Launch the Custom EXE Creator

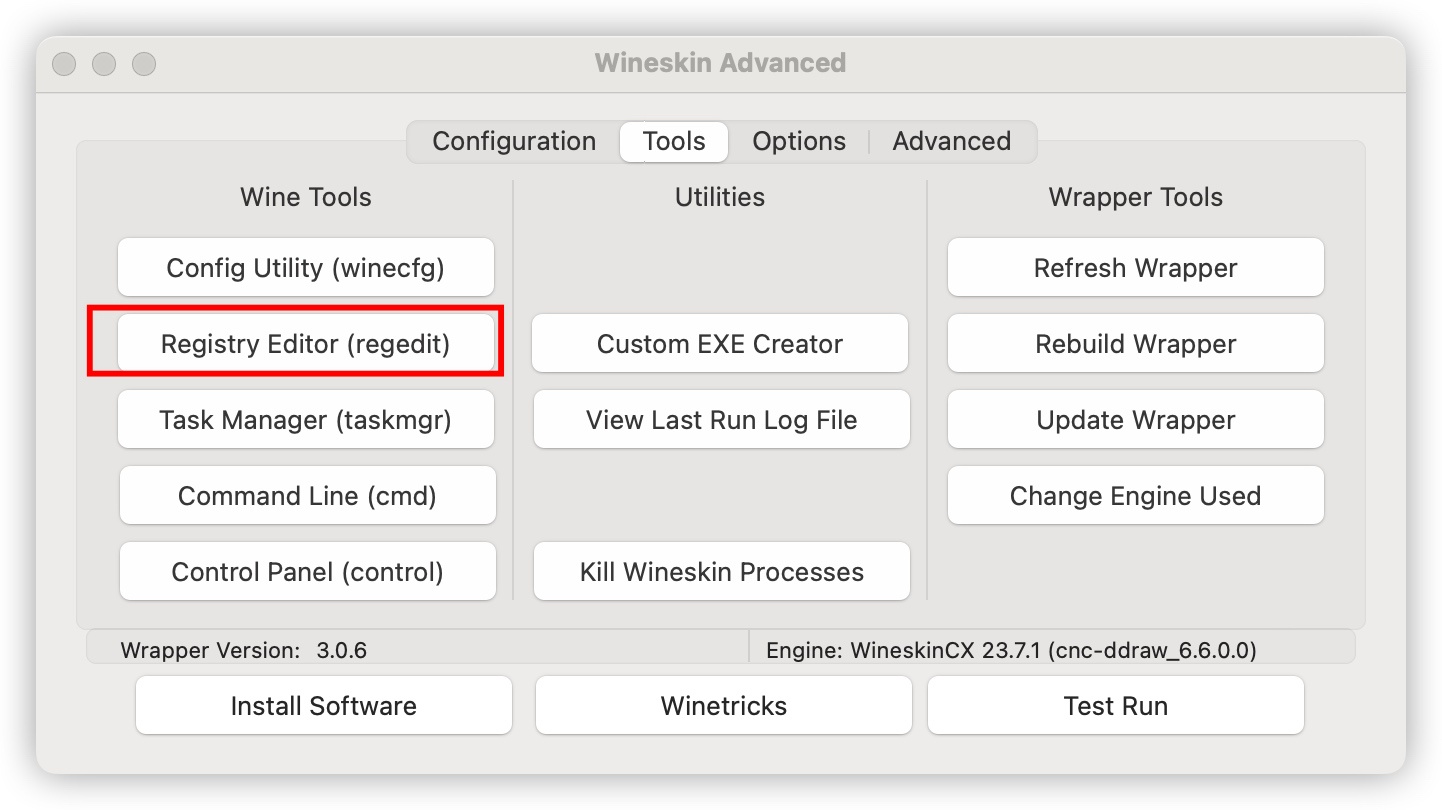720,343
